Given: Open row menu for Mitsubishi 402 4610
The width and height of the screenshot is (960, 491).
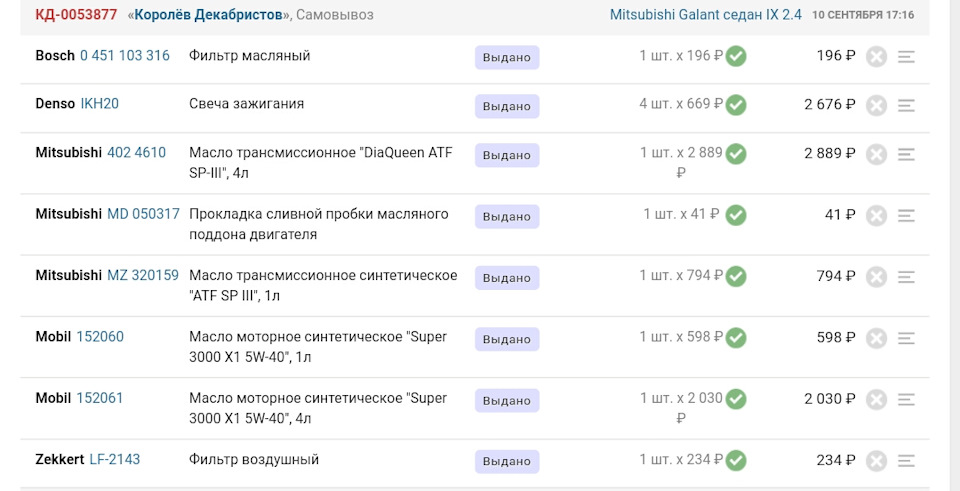Looking at the screenshot, I should (x=906, y=155).
